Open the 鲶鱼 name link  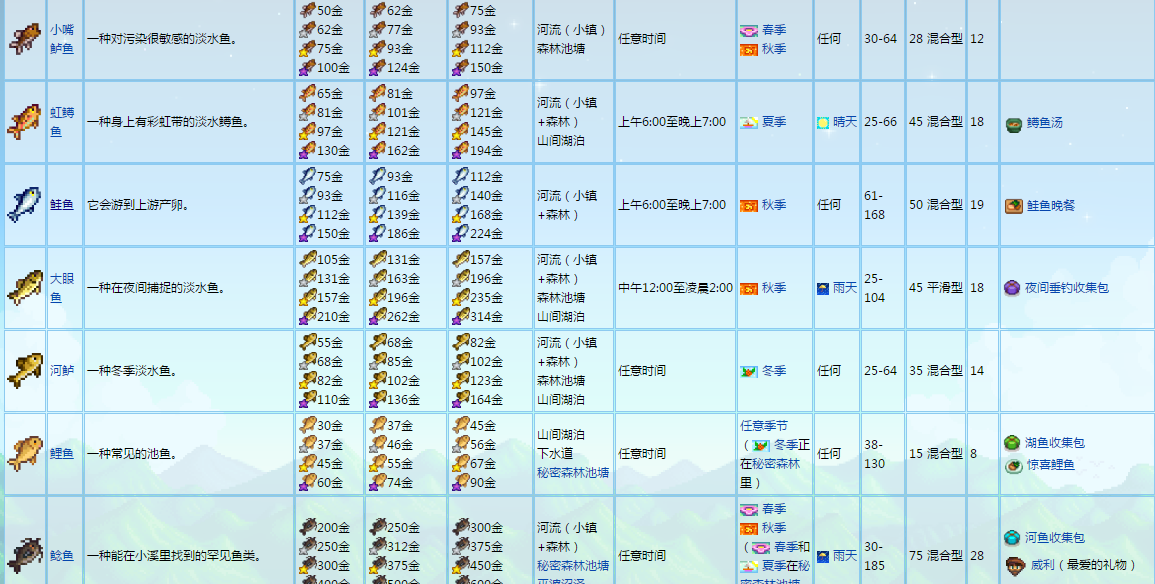[x=62, y=556]
